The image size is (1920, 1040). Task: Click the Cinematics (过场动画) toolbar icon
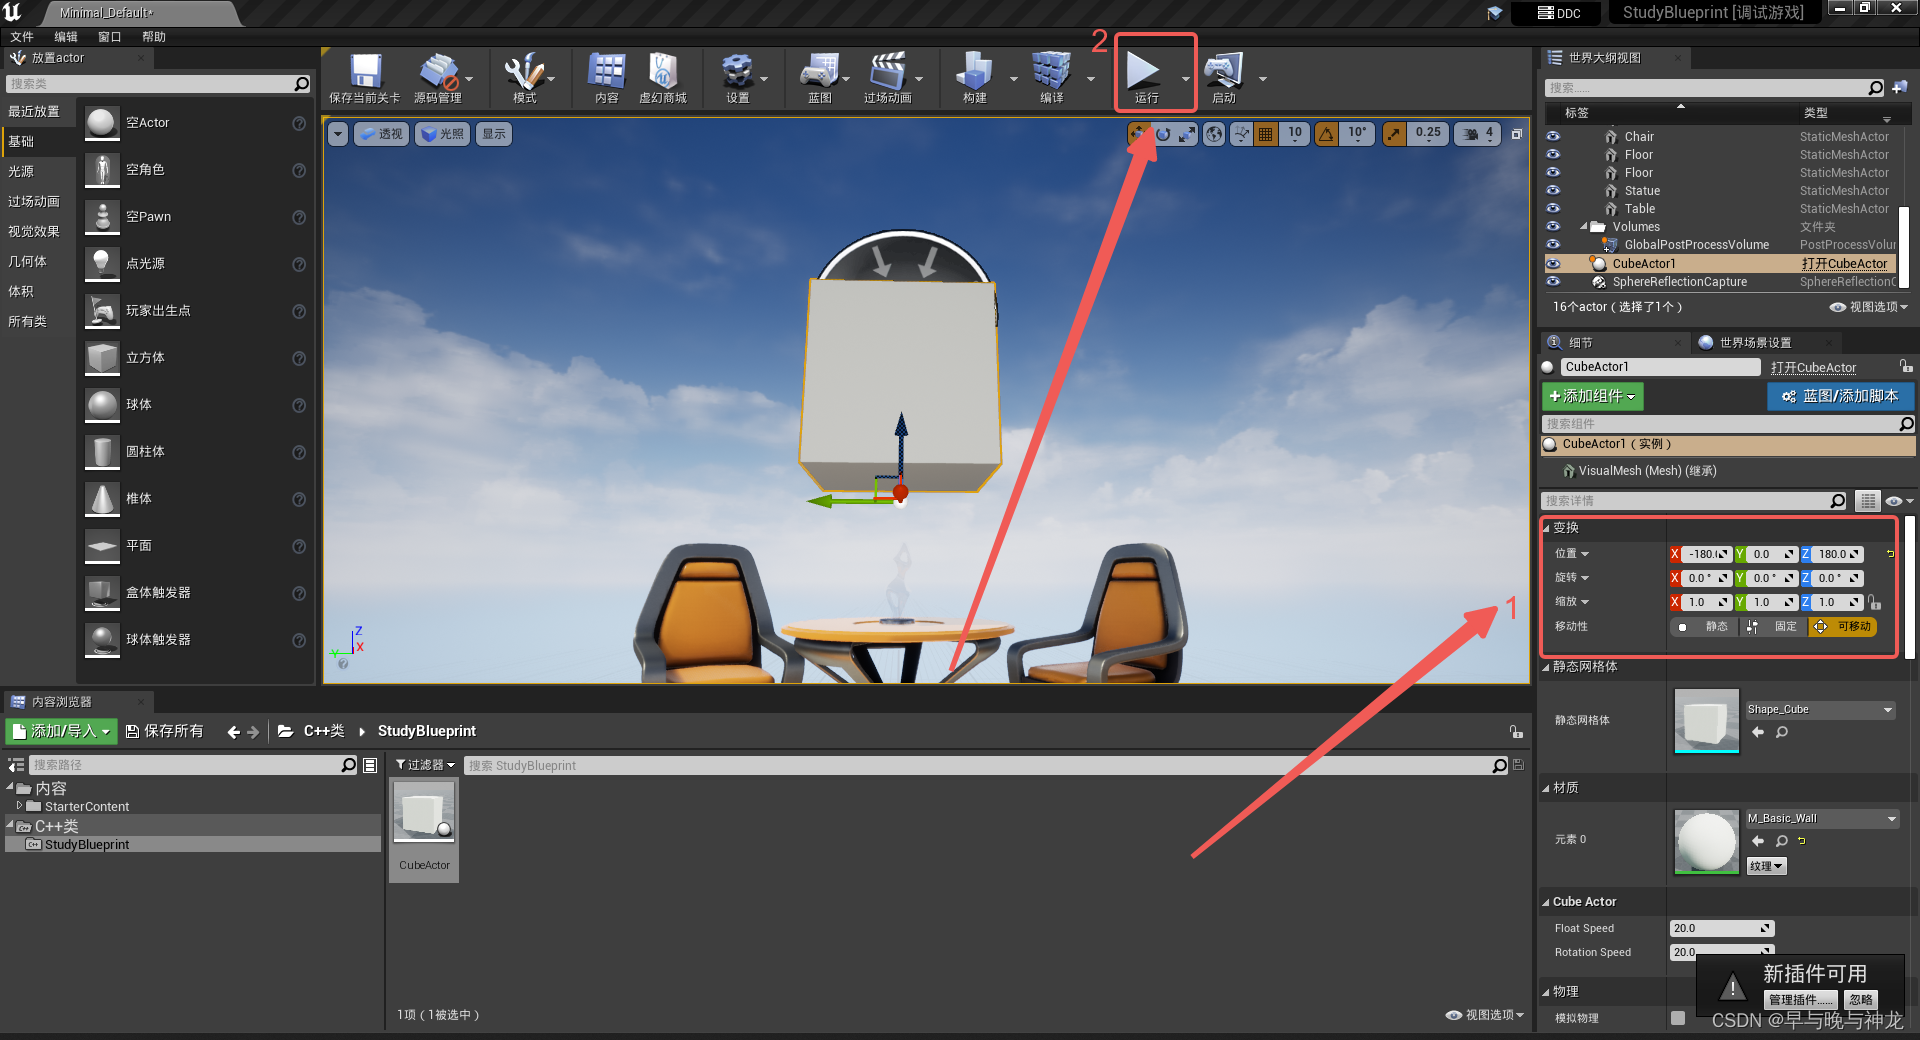coord(887,78)
